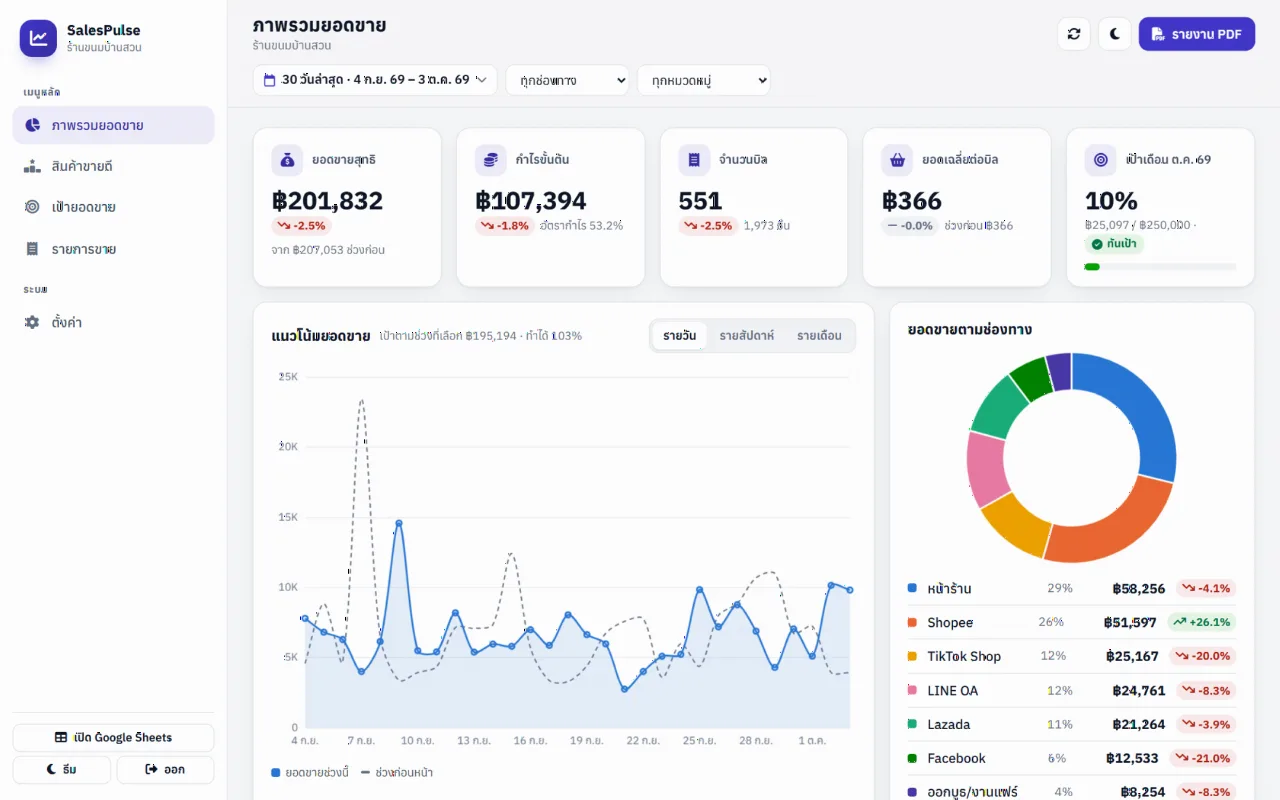This screenshot has width=1280, height=800.
Task: Click the bill icon on จำนวนบิล card
Action: point(694,160)
